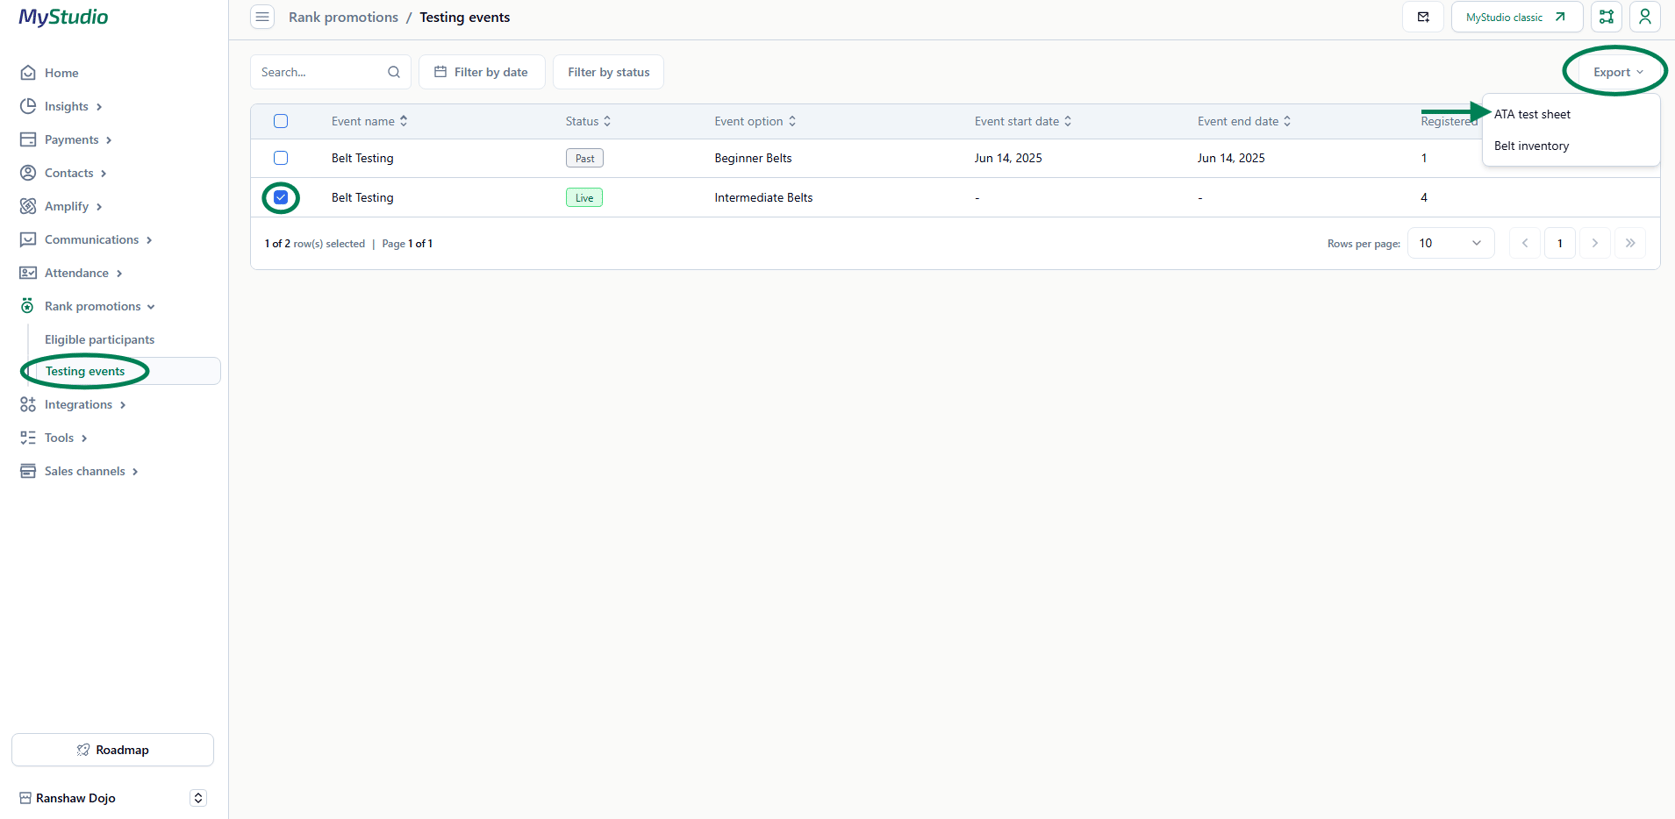Open the user profile icon
1675x819 pixels.
tap(1645, 17)
